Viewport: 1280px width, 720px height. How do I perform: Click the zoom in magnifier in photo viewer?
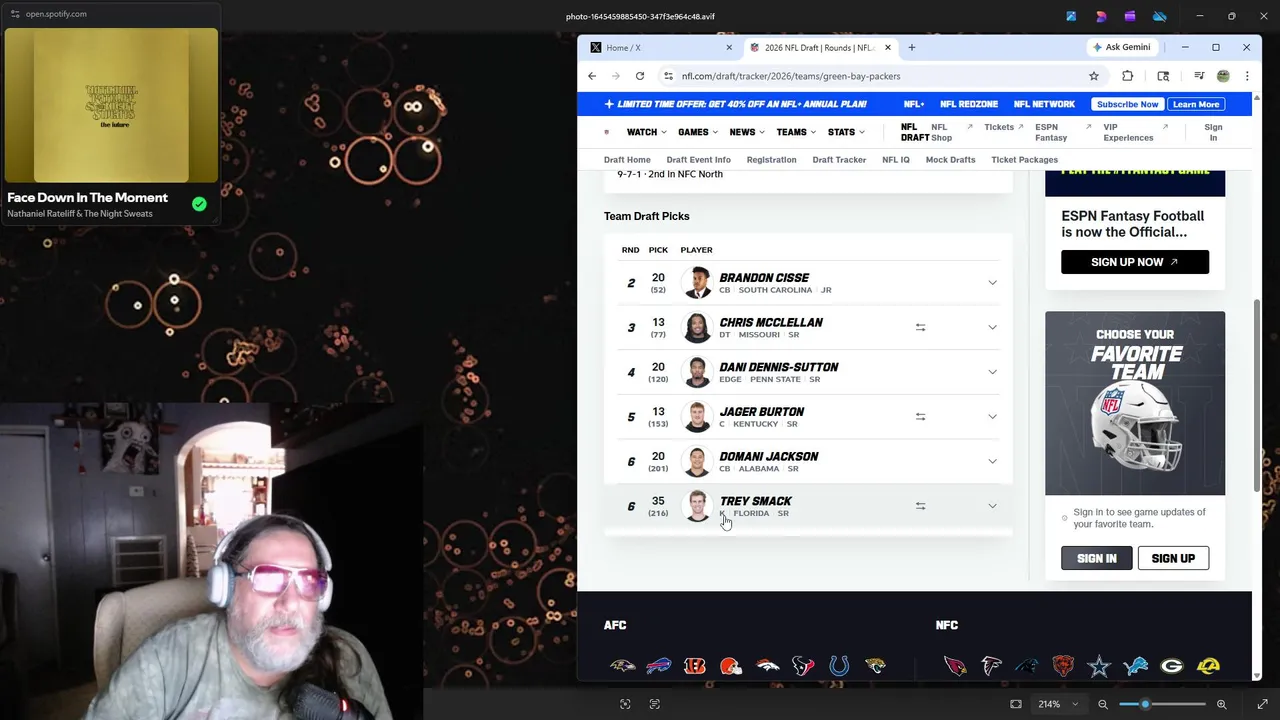tap(1221, 704)
